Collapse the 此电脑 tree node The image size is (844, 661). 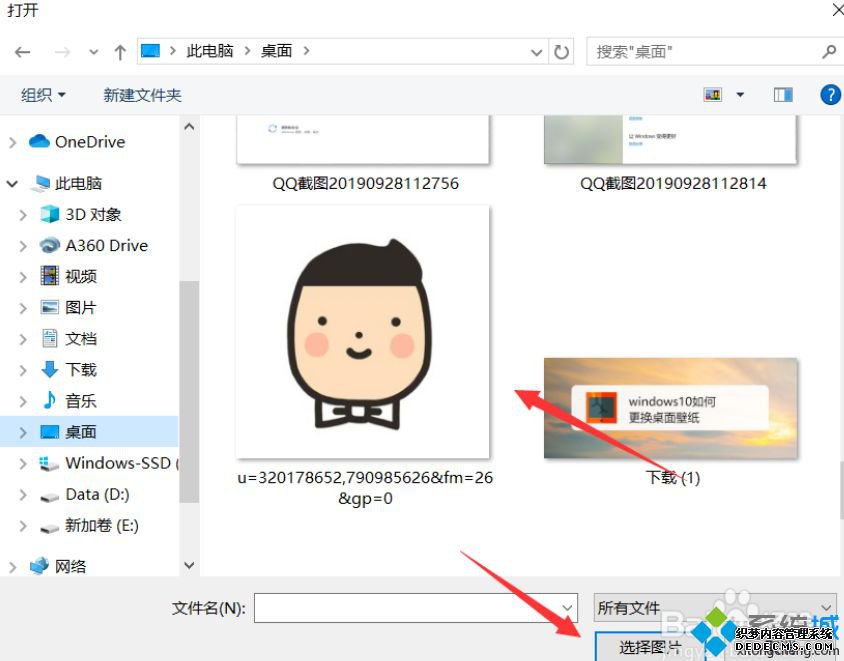pyautogui.click(x=12, y=184)
